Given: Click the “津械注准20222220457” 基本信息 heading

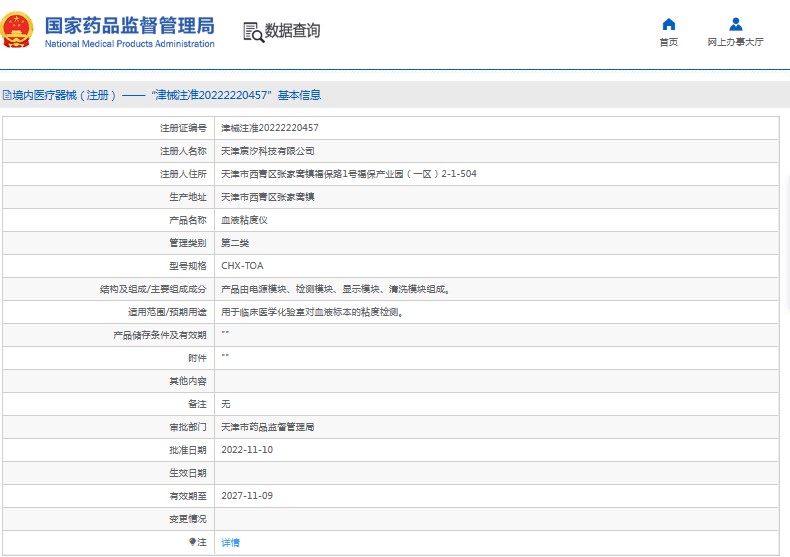Looking at the screenshot, I should 236,95.
